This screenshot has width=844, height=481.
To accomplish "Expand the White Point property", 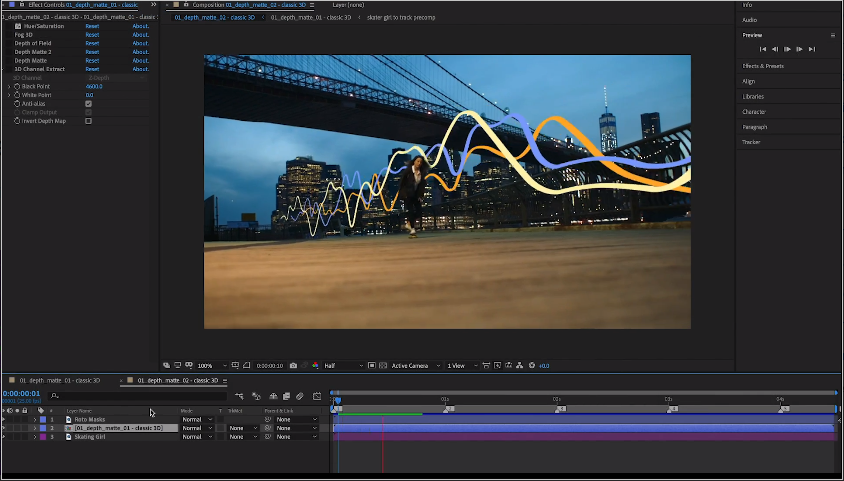I will (9, 95).
